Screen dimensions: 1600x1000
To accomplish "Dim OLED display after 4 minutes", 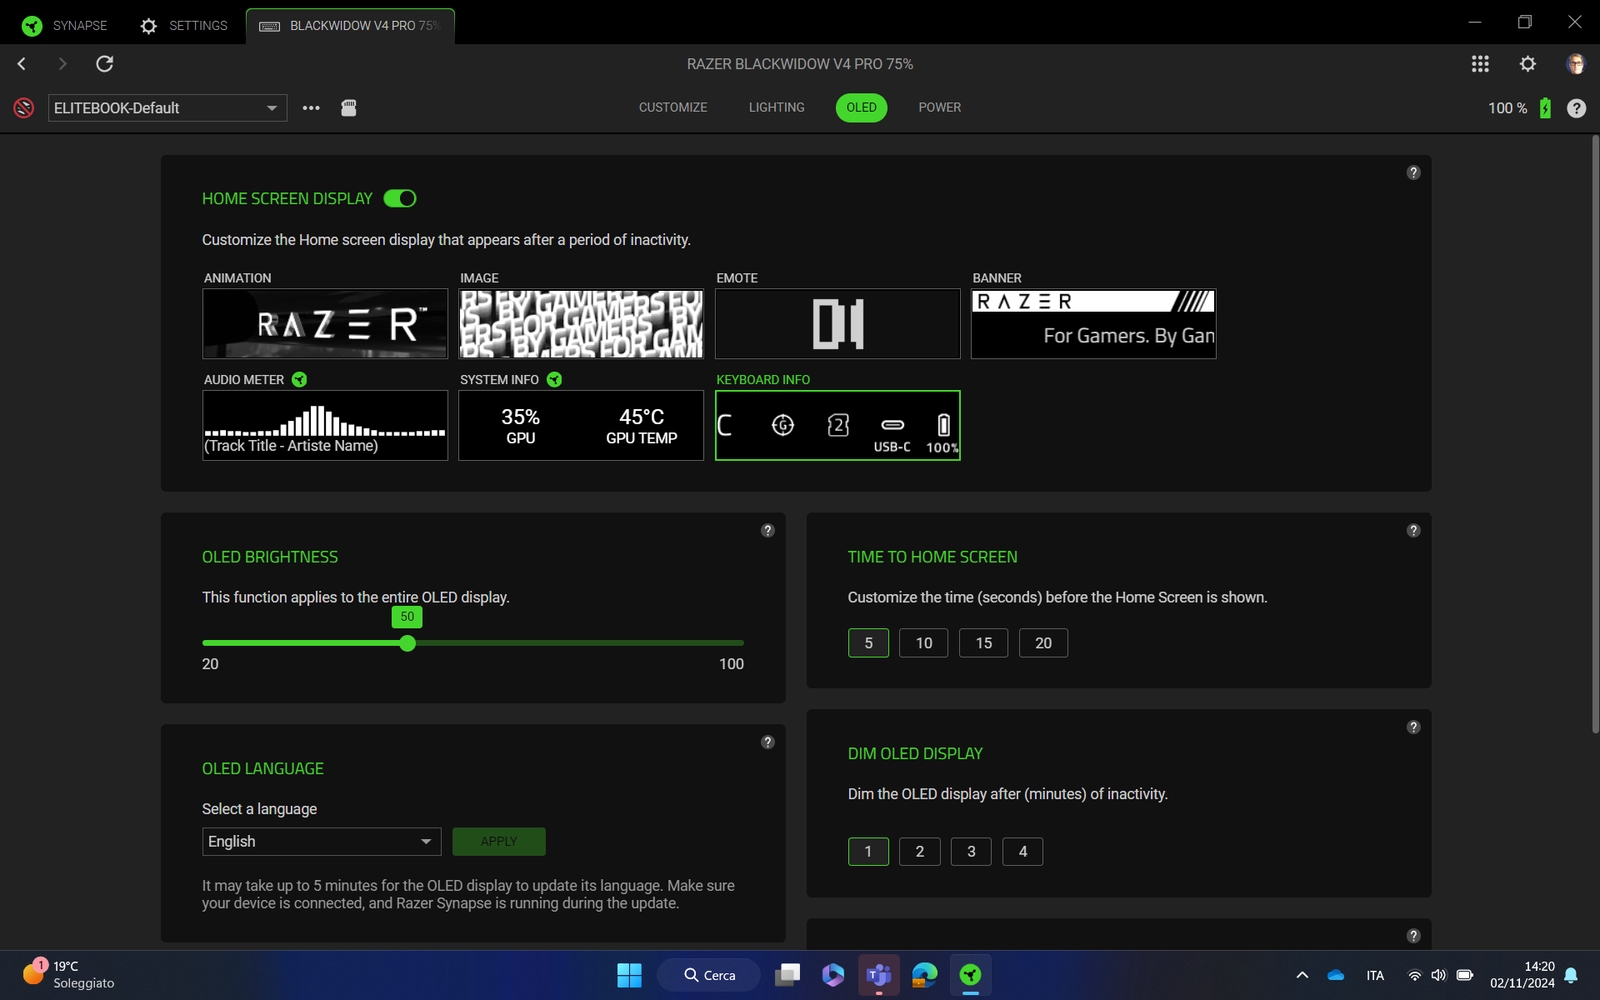I will (1023, 851).
